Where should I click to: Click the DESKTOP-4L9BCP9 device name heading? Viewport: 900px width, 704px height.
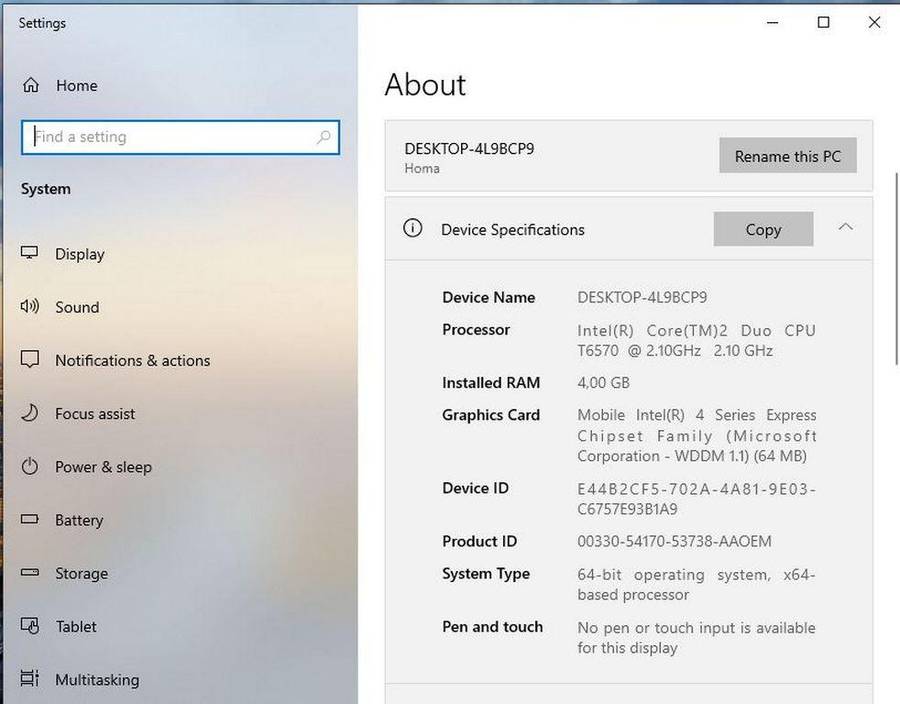[x=469, y=147]
